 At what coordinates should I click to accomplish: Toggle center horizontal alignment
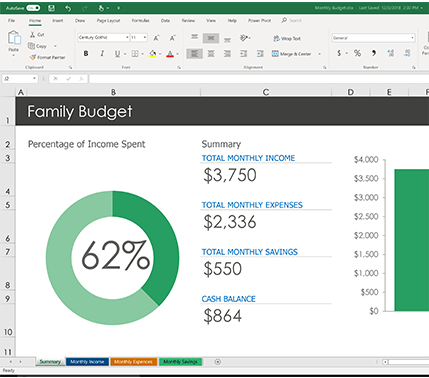[211, 53]
